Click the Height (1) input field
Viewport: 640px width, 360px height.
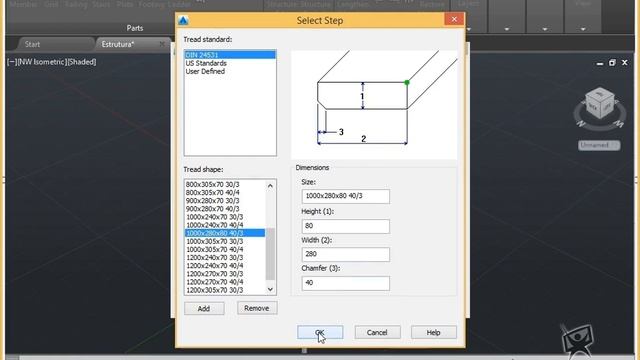pos(345,226)
